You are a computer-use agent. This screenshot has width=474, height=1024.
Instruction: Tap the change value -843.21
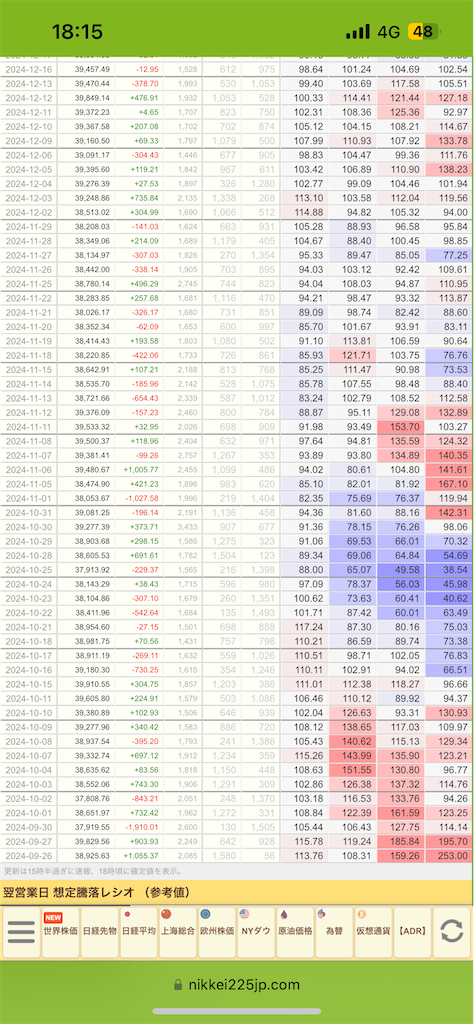[145, 798]
